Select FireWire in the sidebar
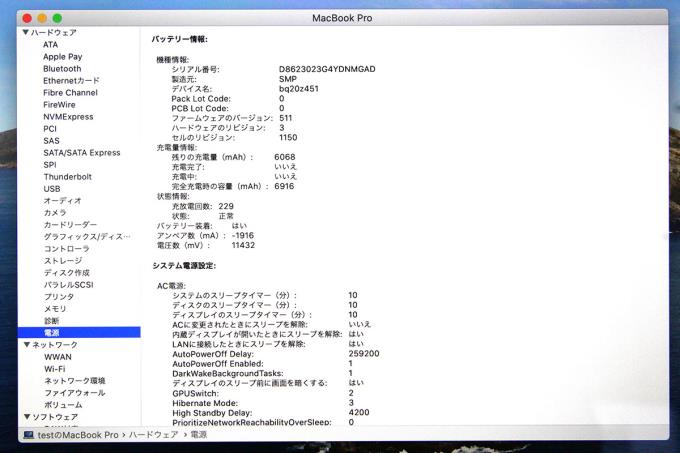Viewport: 680px width, 453px height. [x=59, y=105]
